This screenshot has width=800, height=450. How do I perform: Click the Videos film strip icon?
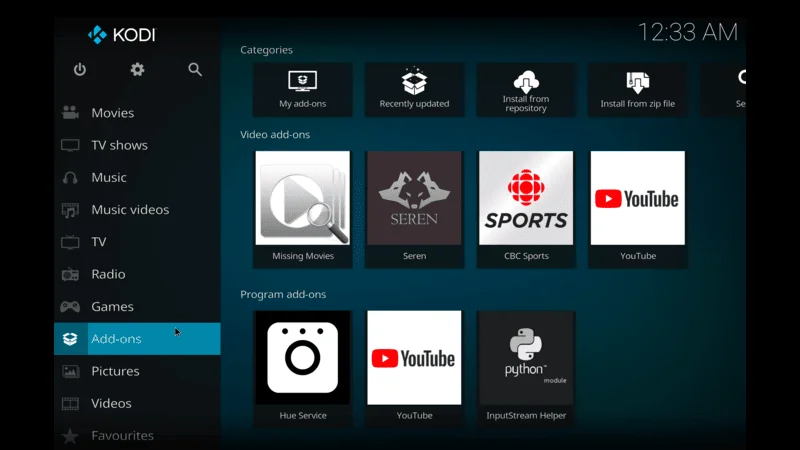pyautogui.click(x=70, y=404)
